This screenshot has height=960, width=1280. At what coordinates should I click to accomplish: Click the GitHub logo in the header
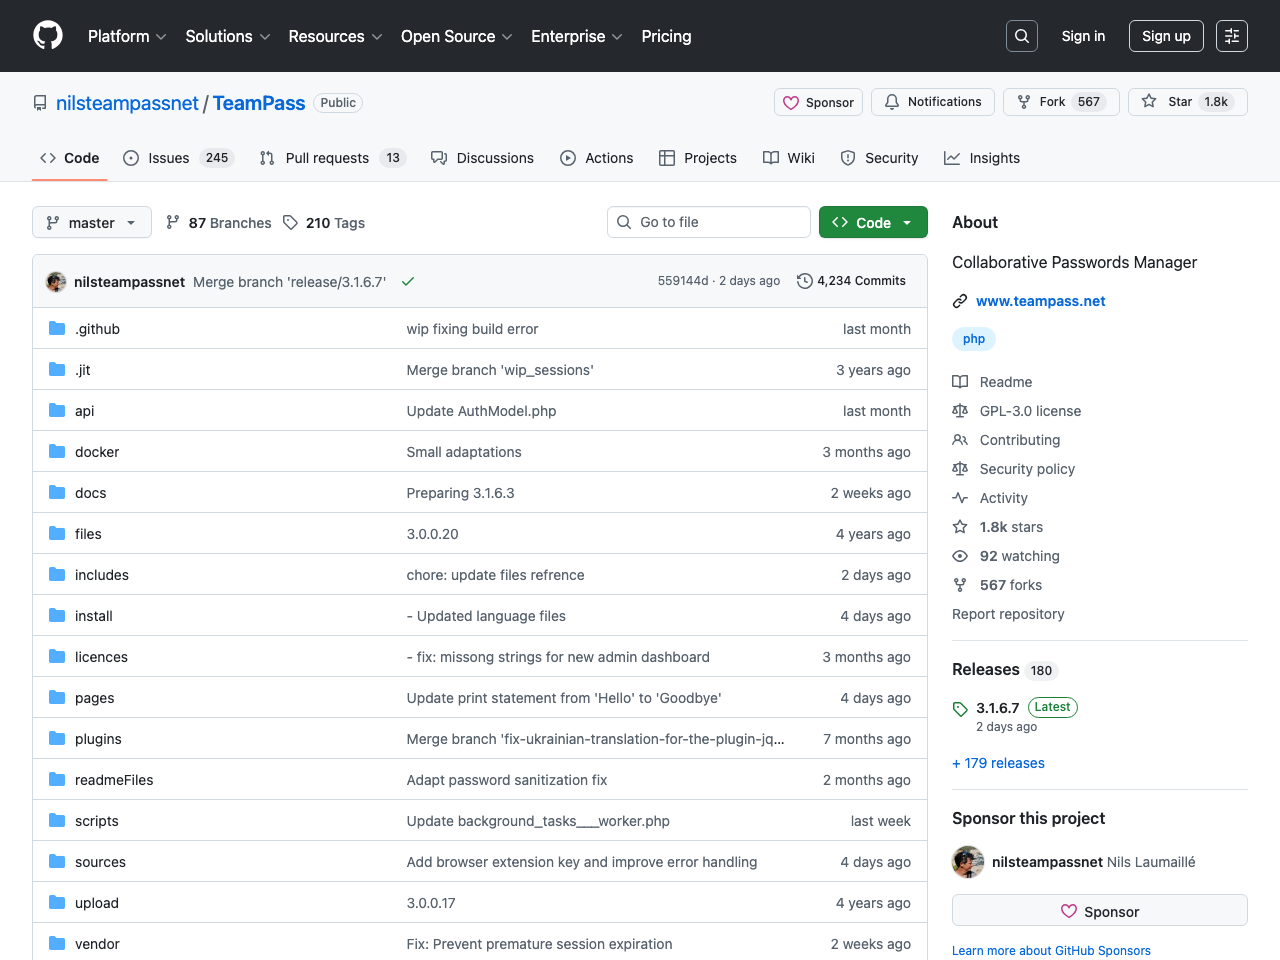(47, 35)
